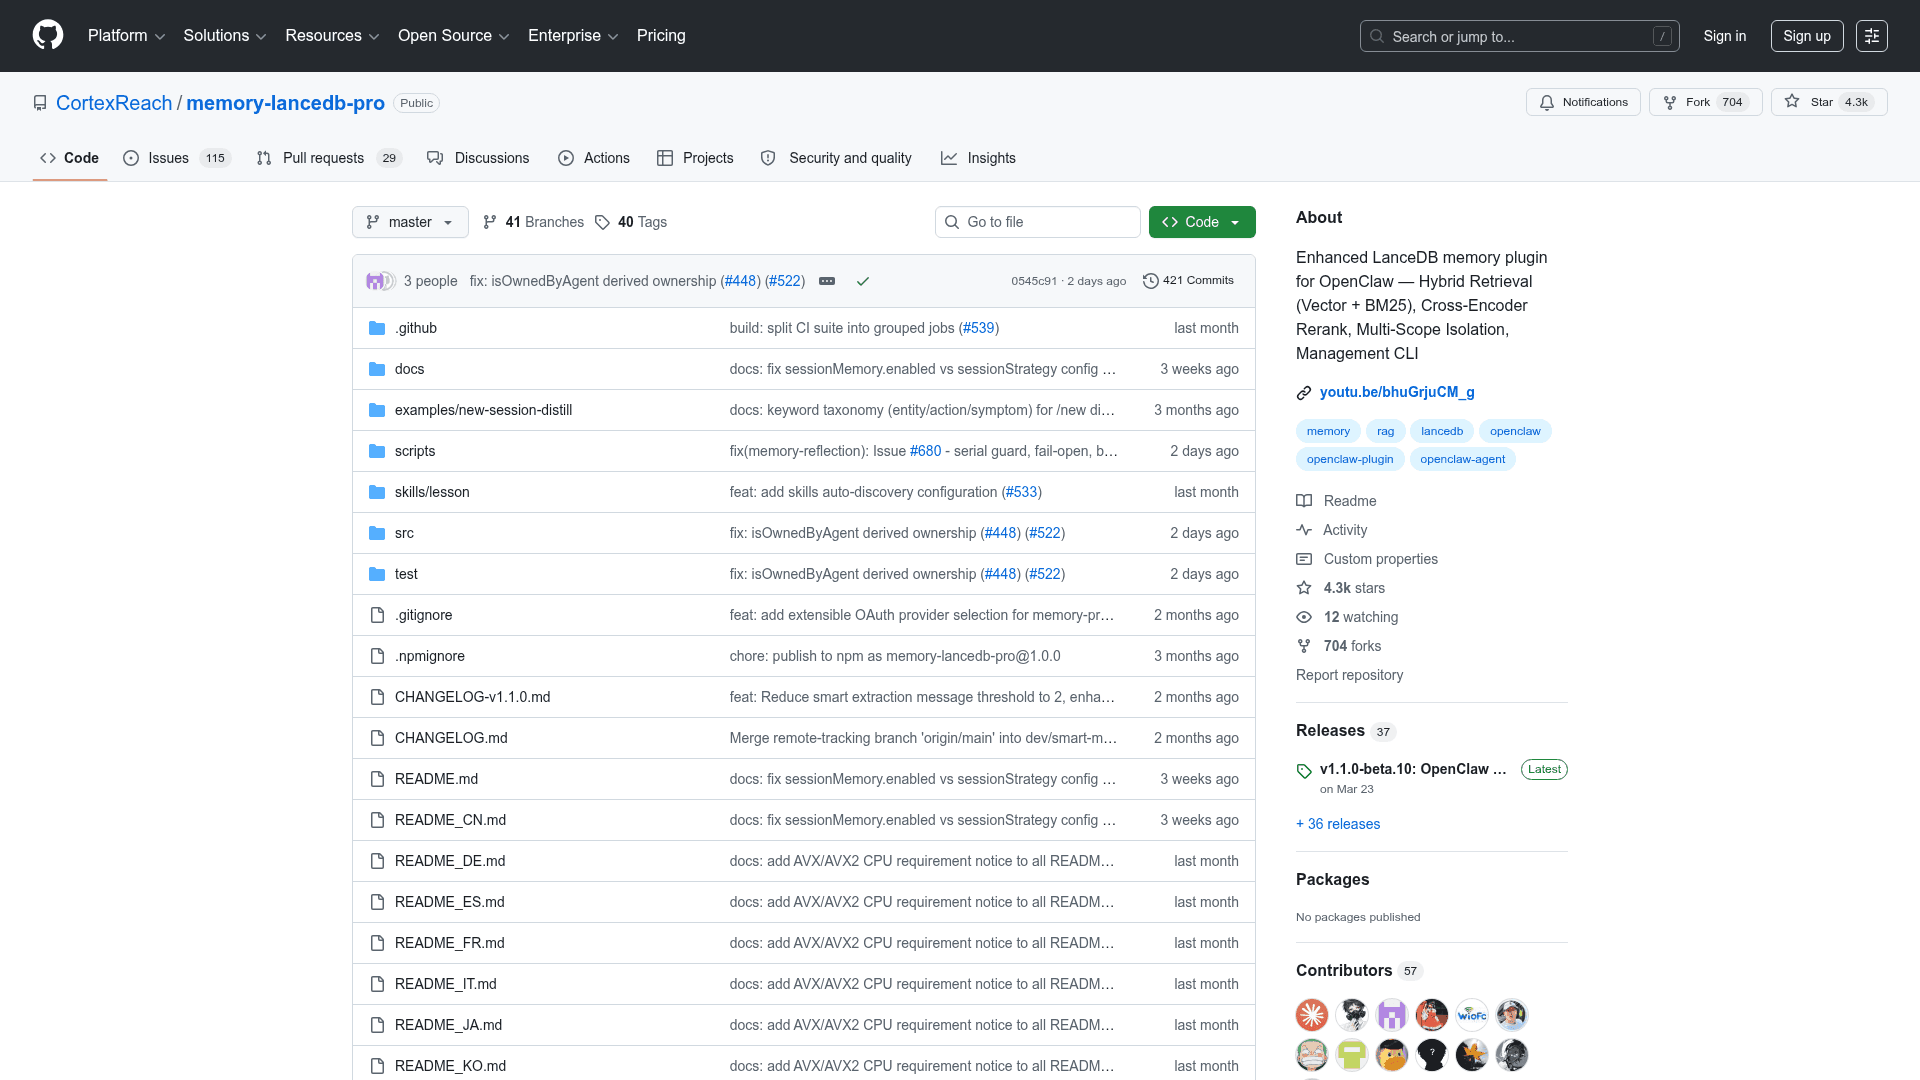
Task: Select the lancedb topic tag
Action: pos(1442,431)
